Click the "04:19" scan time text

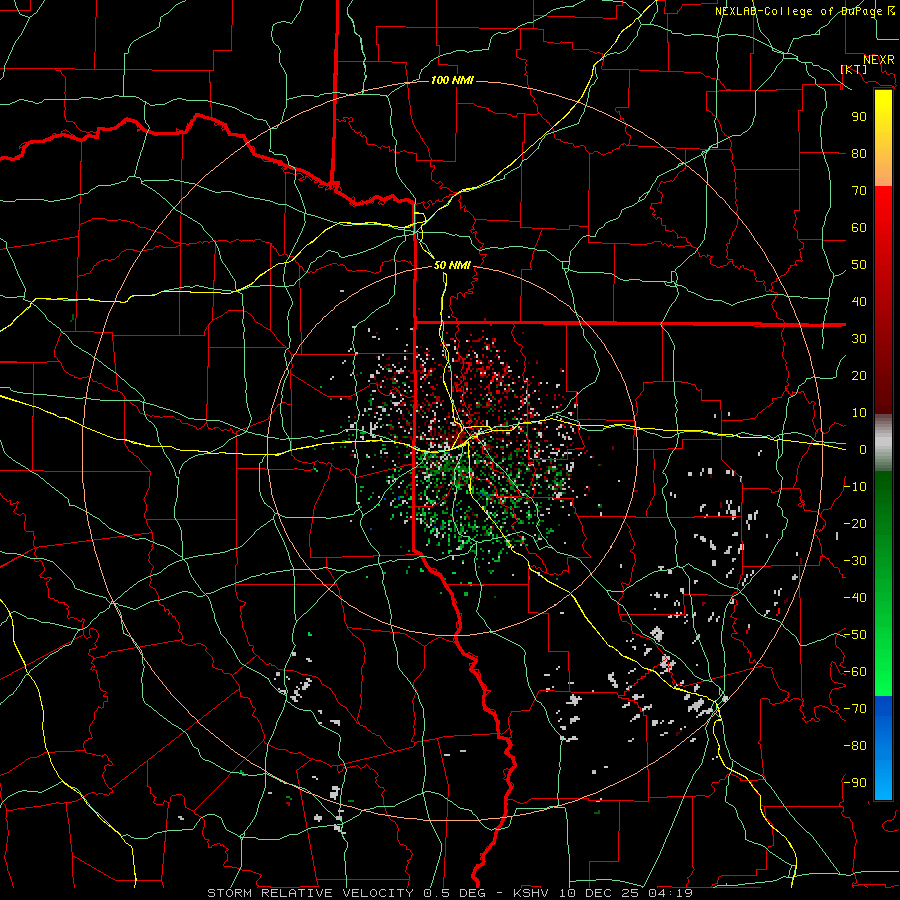[670, 893]
